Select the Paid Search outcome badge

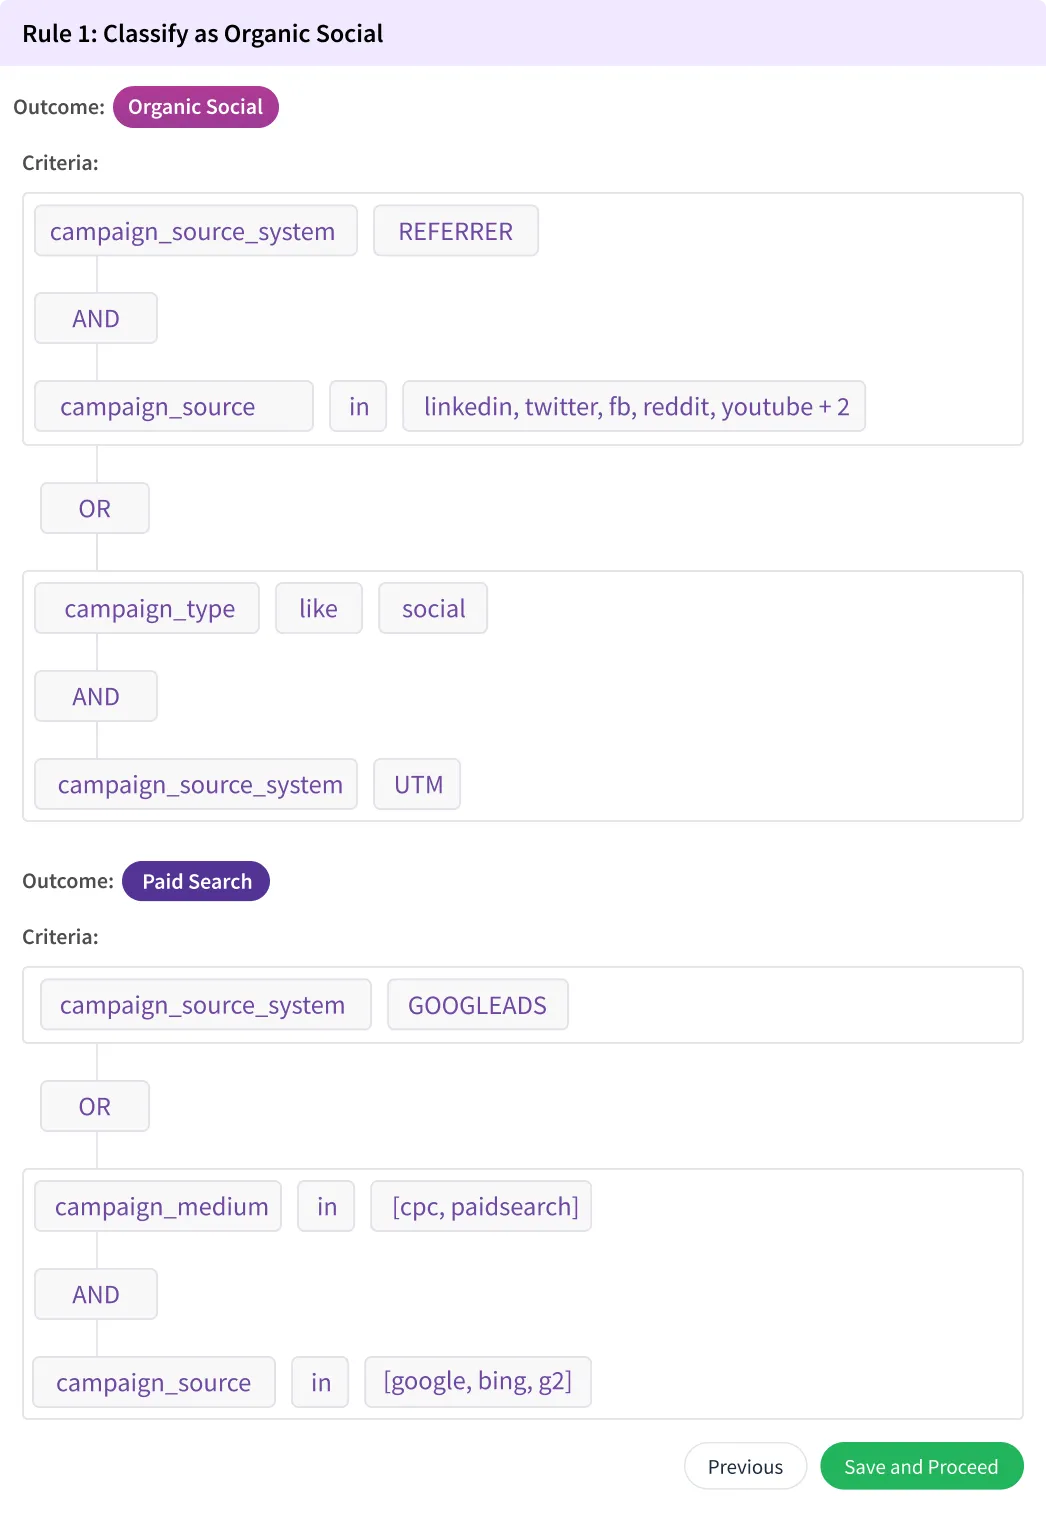pos(196,881)
